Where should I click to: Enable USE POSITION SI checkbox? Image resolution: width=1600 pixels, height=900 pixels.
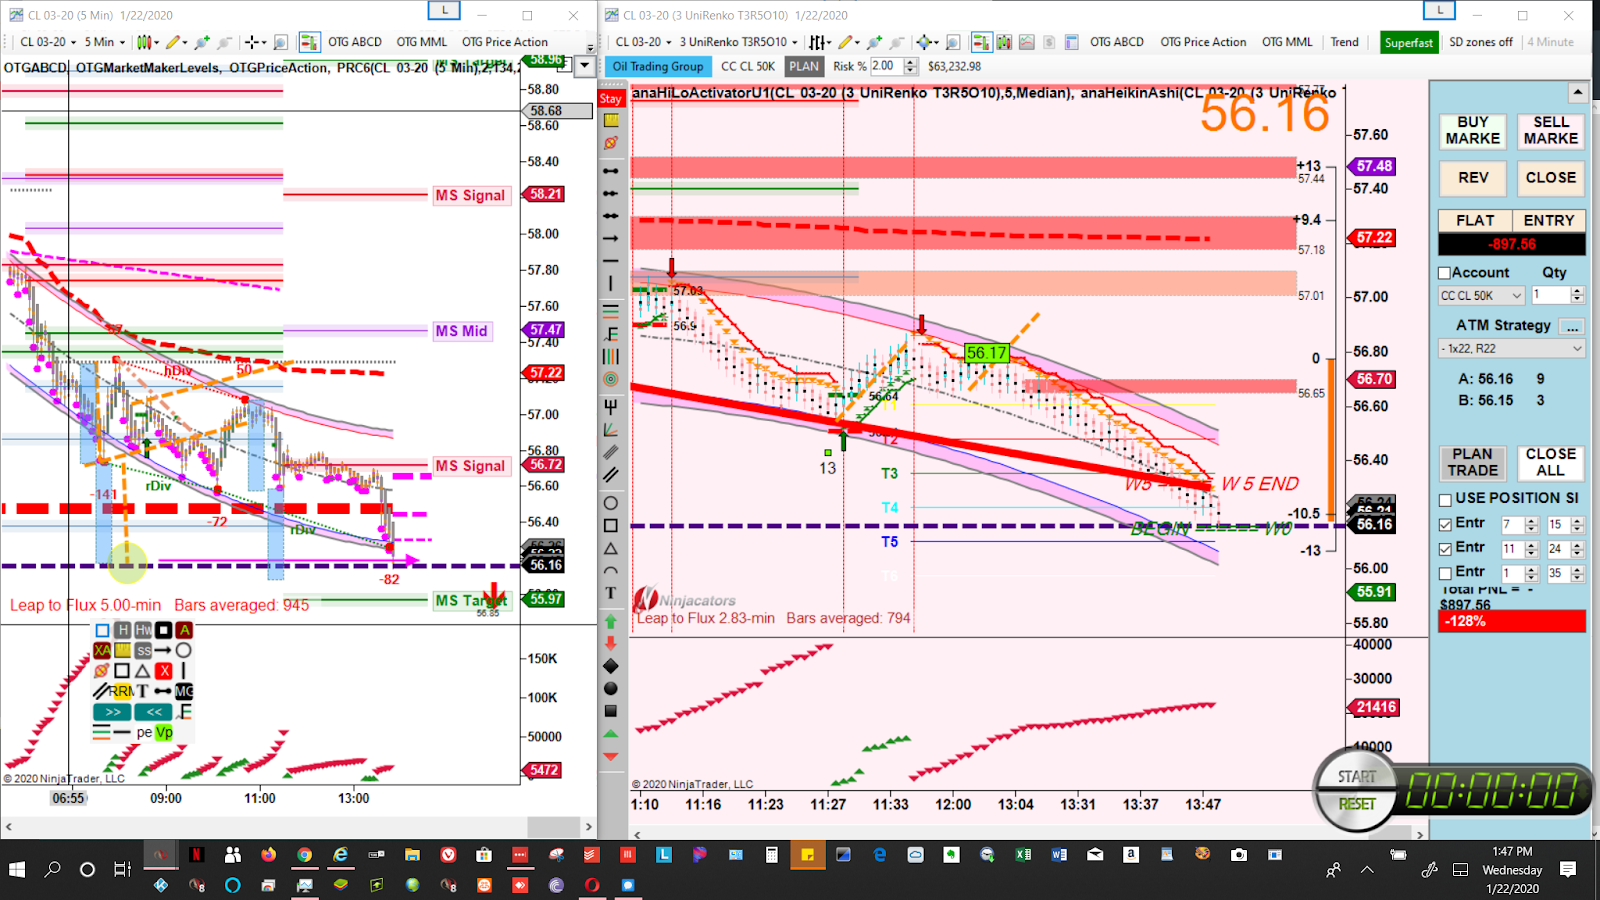(1445, 499)
